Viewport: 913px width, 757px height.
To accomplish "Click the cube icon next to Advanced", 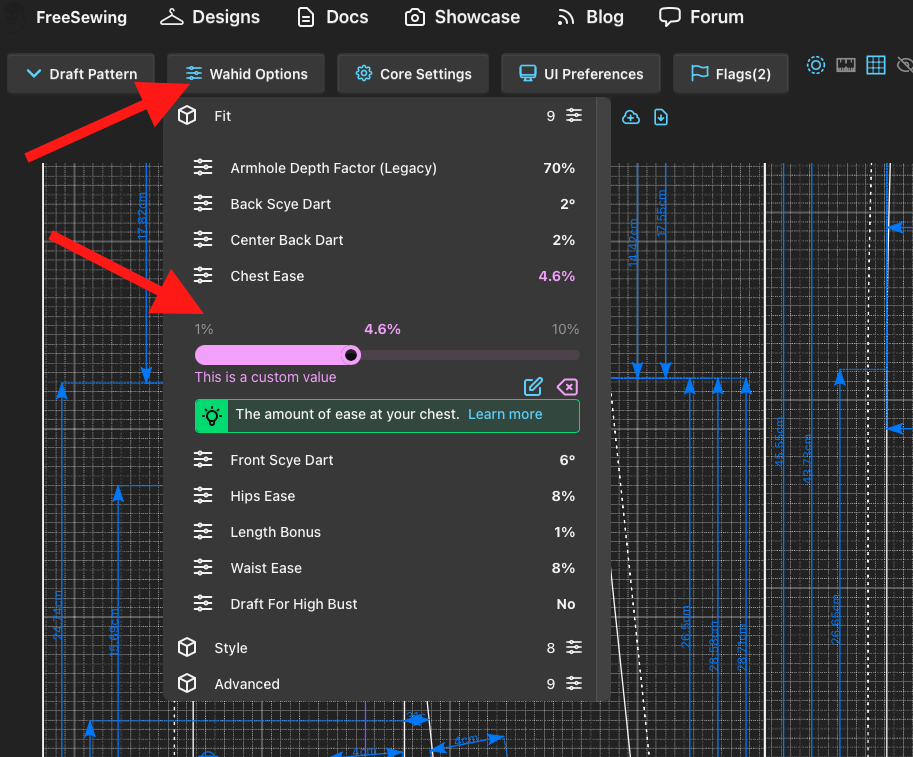I will pyautogui.click(x=187, y=684).
